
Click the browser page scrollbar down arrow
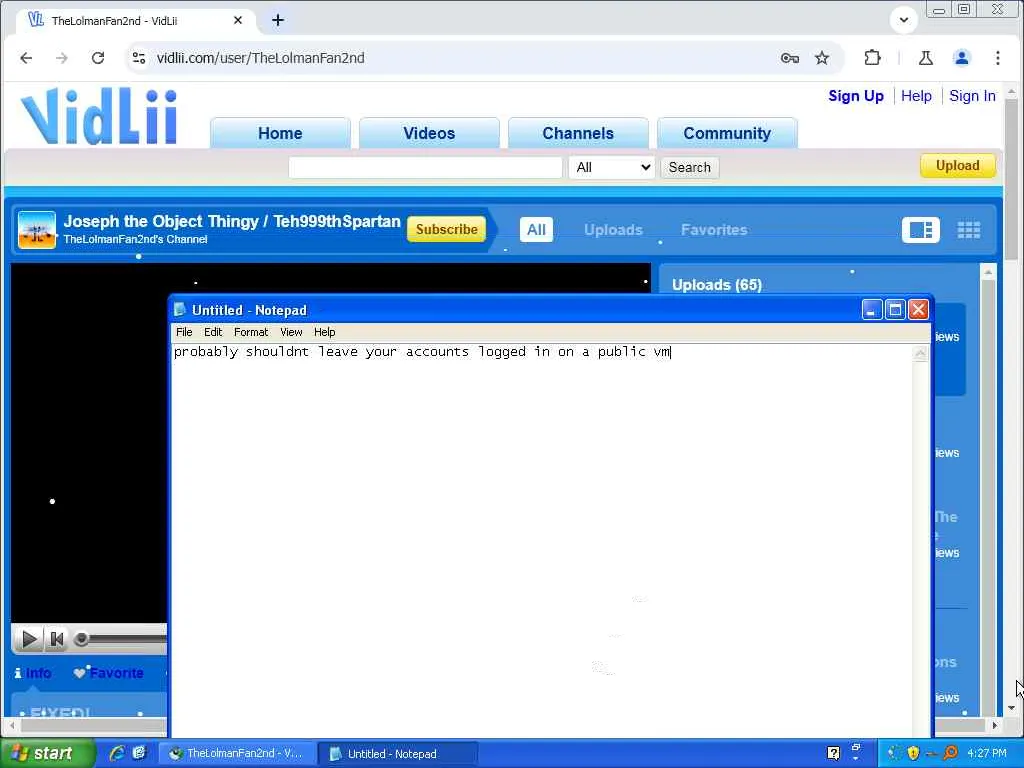click(1011, 708)
